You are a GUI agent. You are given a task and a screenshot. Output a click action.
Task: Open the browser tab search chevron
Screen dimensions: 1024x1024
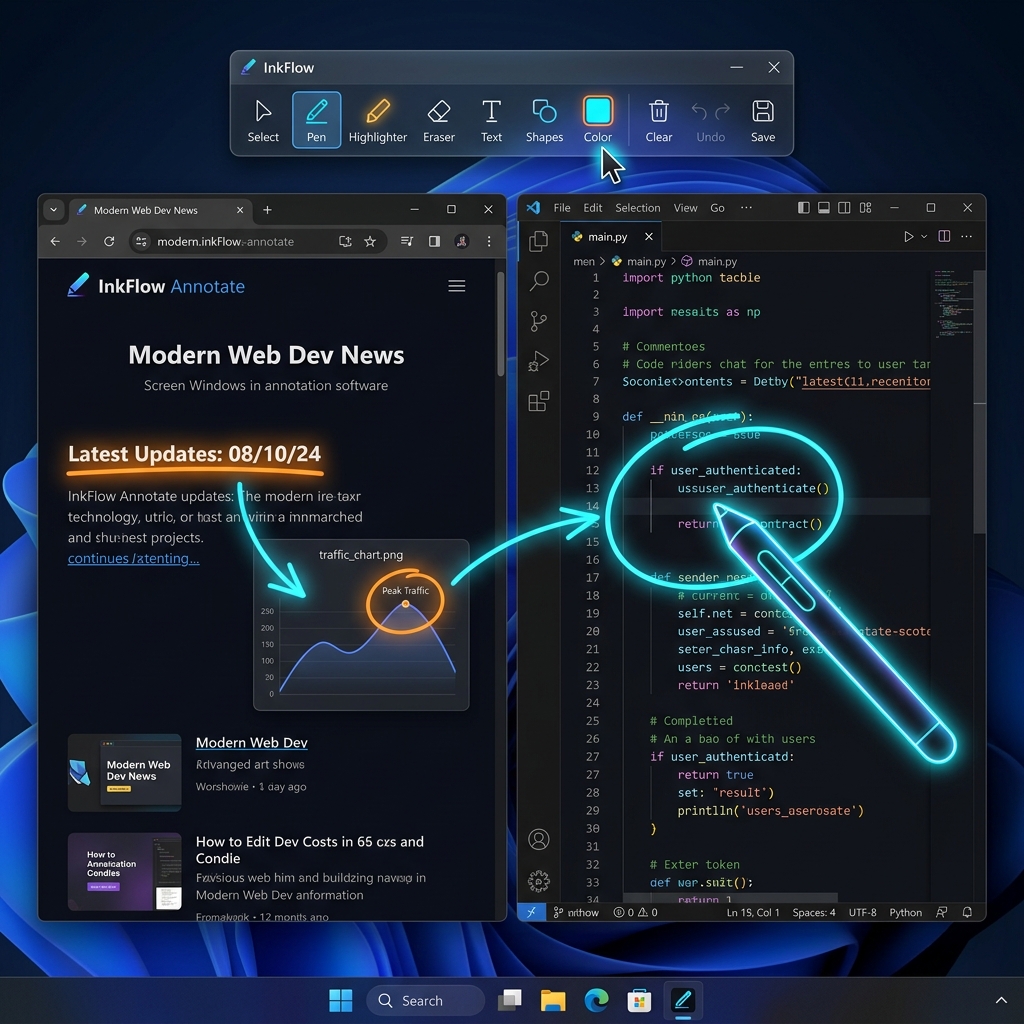[54, 210]
